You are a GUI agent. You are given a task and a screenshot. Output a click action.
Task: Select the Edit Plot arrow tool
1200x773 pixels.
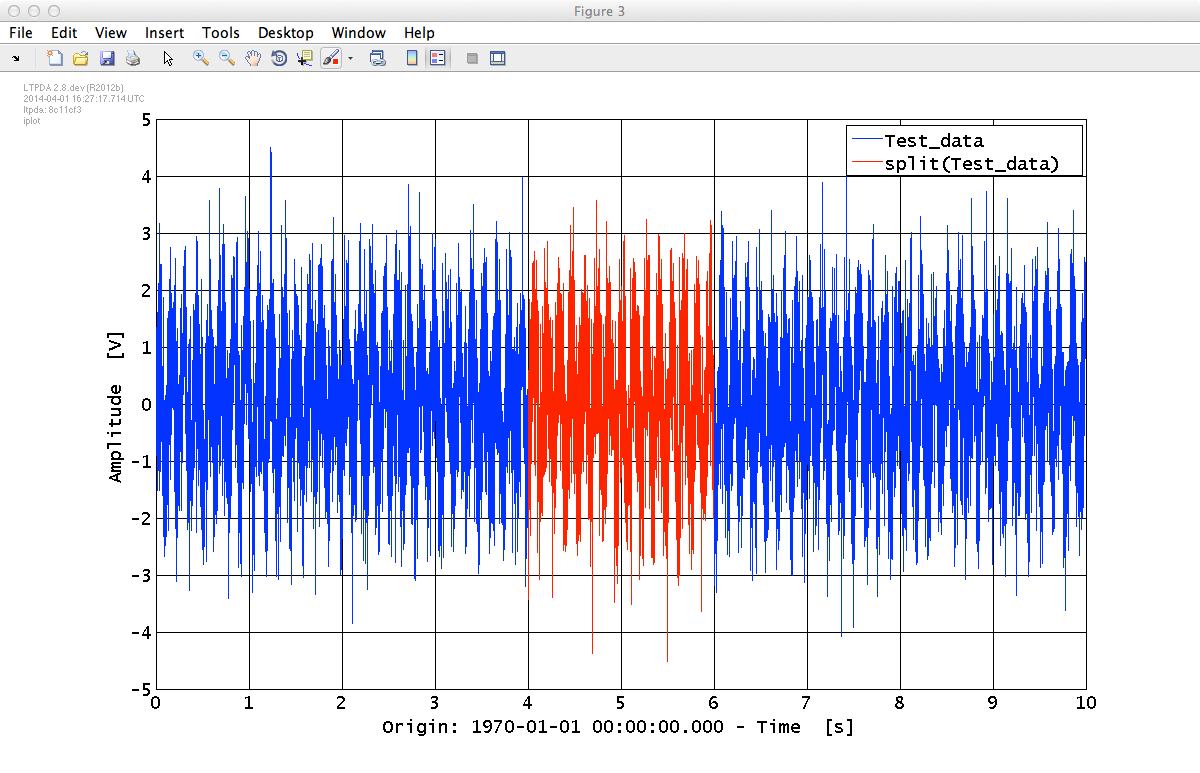[x=168, y=58]
